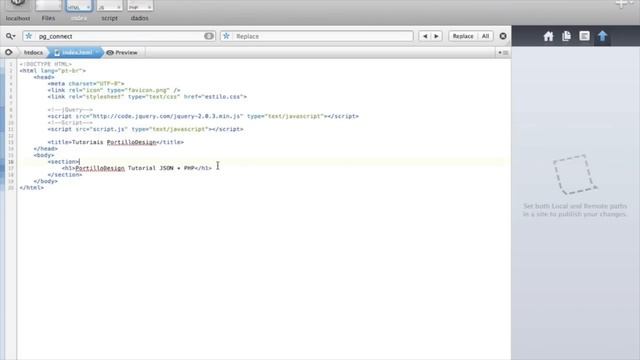Viewport: 640px width, 360px height.
Task: Switch to the script JS tab
Action: coord(109,11)
